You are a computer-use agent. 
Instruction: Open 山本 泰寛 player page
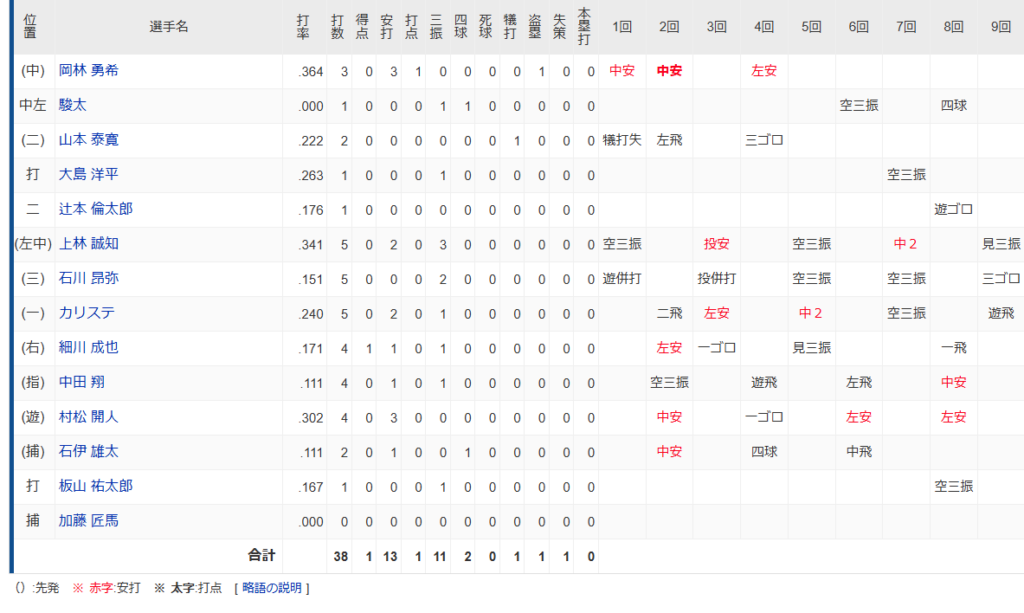click(89, 140)
